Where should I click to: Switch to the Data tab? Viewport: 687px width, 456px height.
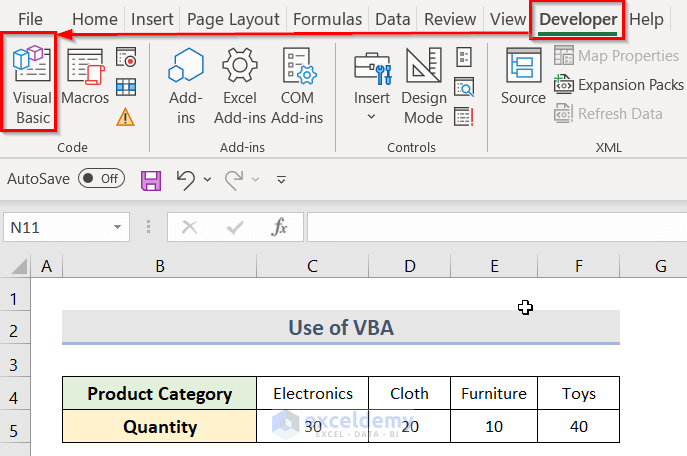[x=393, y=19]
